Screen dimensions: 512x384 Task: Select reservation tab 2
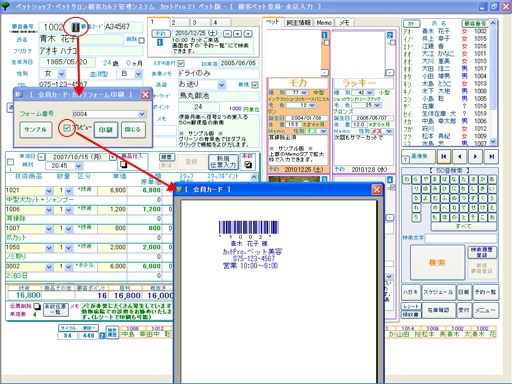point(179,22)
